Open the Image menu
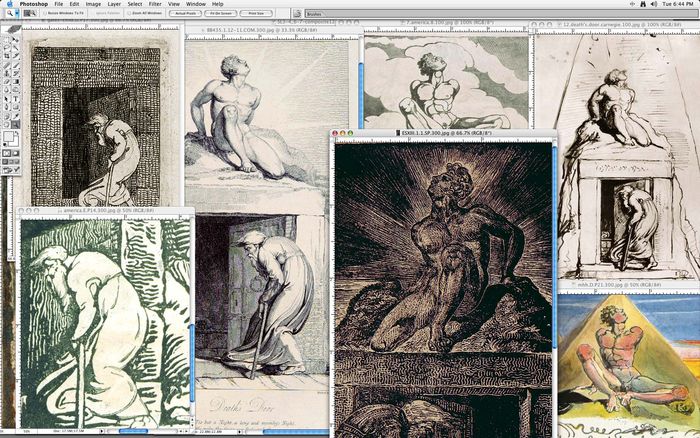Screen dimensions: 700x438 (x=93, y=4)
